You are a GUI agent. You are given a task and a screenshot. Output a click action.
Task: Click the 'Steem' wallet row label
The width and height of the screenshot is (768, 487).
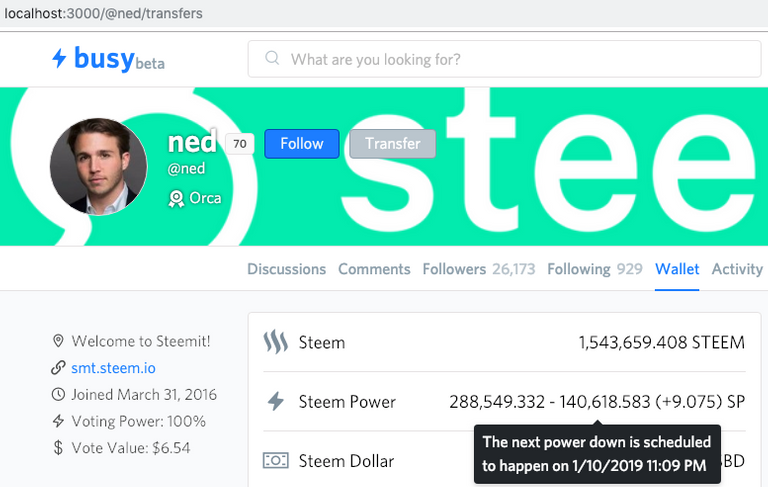(x=322, y=342)
